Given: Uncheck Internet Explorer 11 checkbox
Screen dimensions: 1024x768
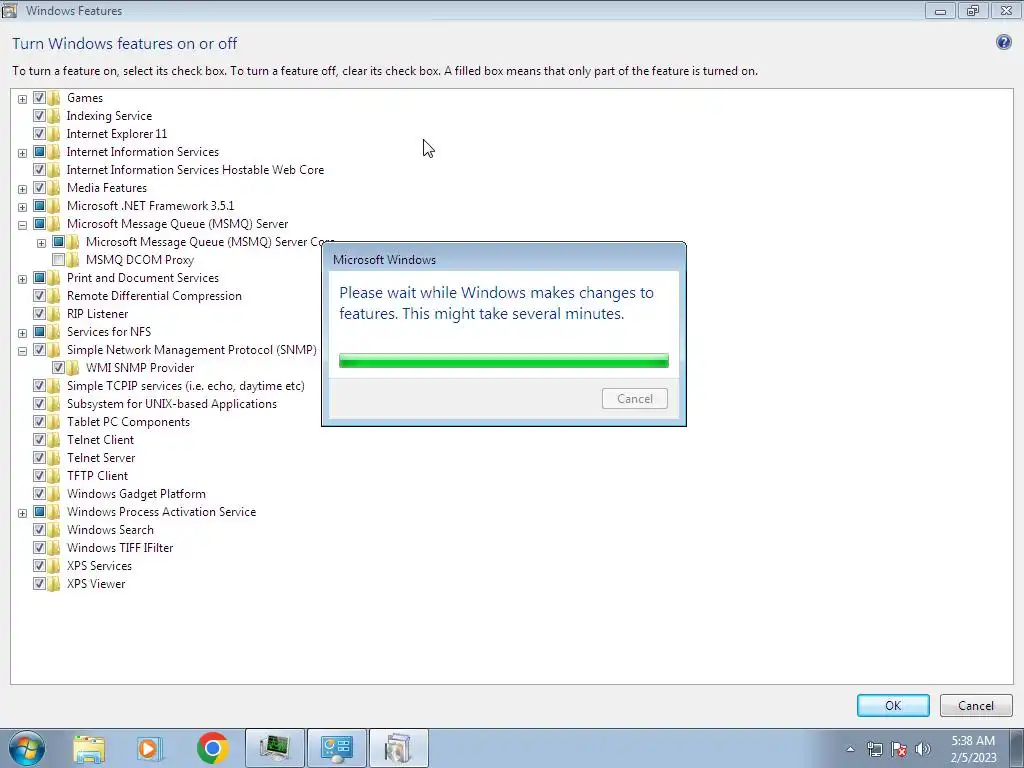Looking at the screenshot, I should (39, 134).
